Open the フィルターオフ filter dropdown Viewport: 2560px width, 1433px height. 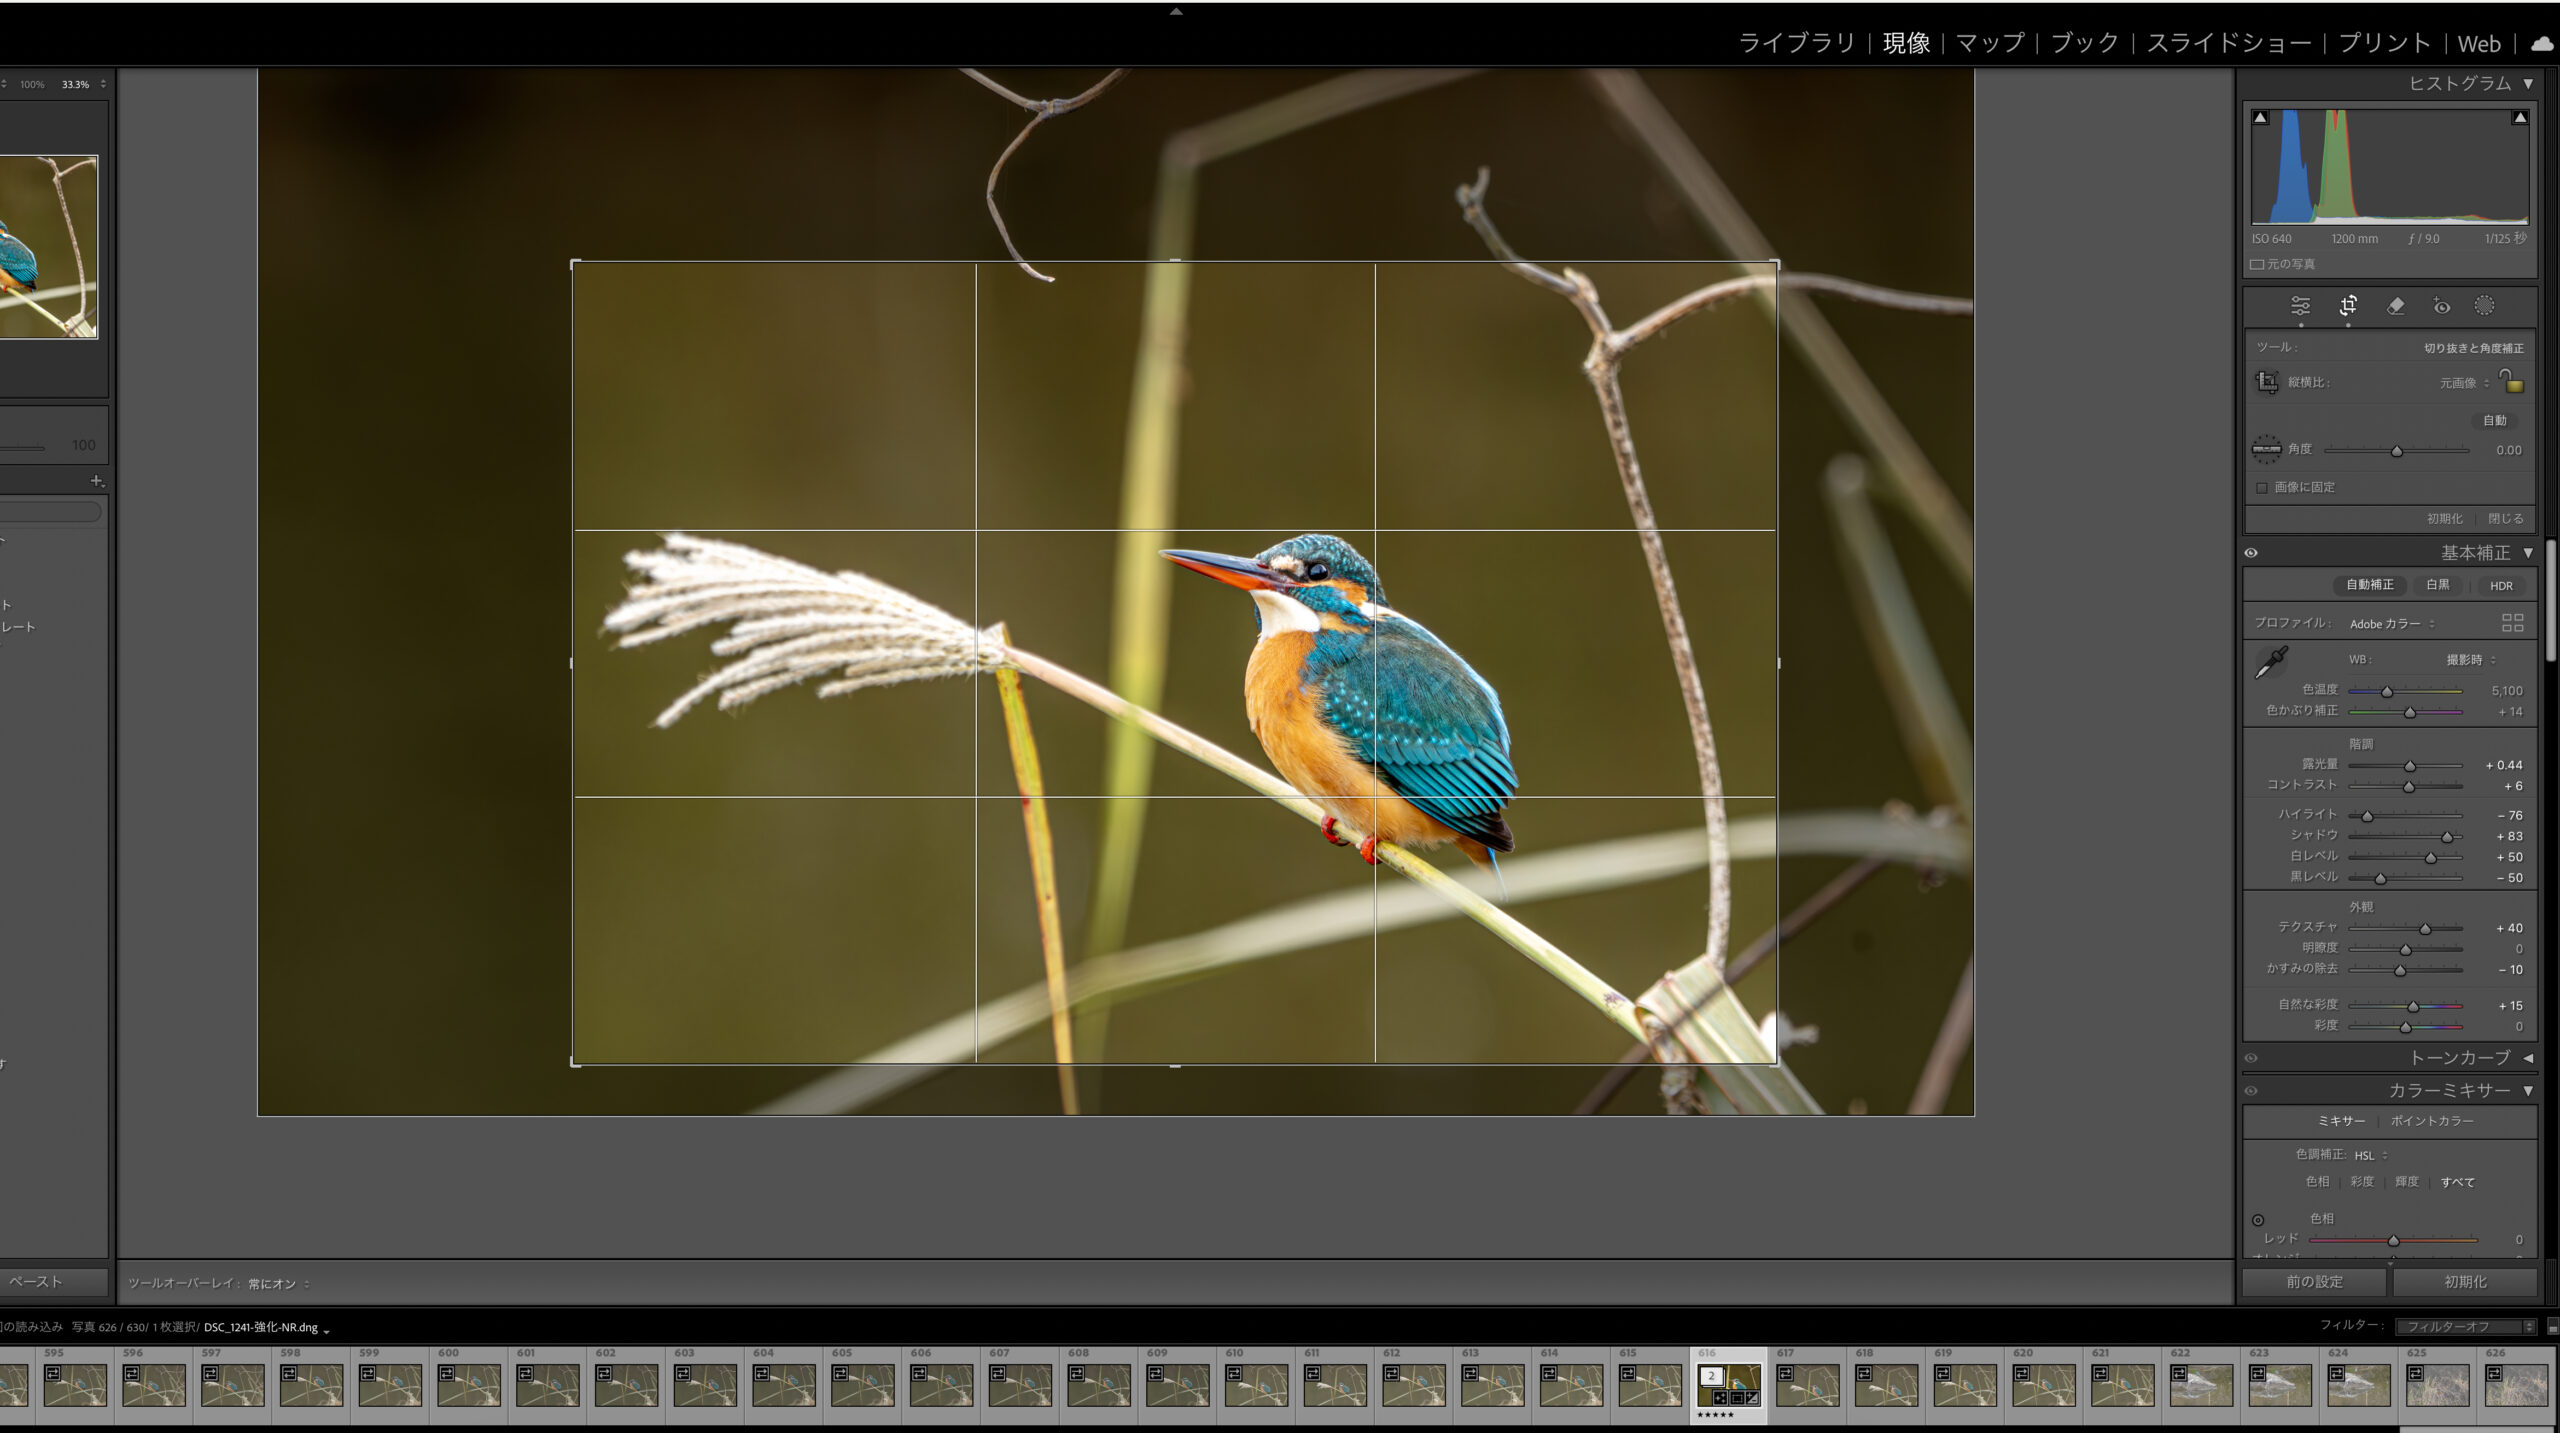[x=2465, y=1327]
